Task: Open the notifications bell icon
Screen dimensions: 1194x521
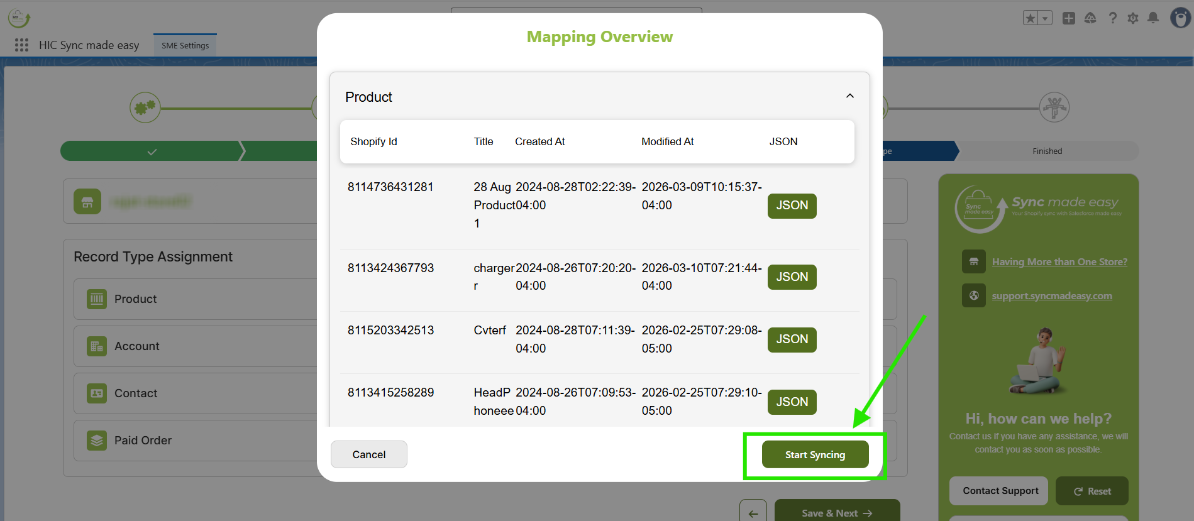Action: tap(1154, 18)
